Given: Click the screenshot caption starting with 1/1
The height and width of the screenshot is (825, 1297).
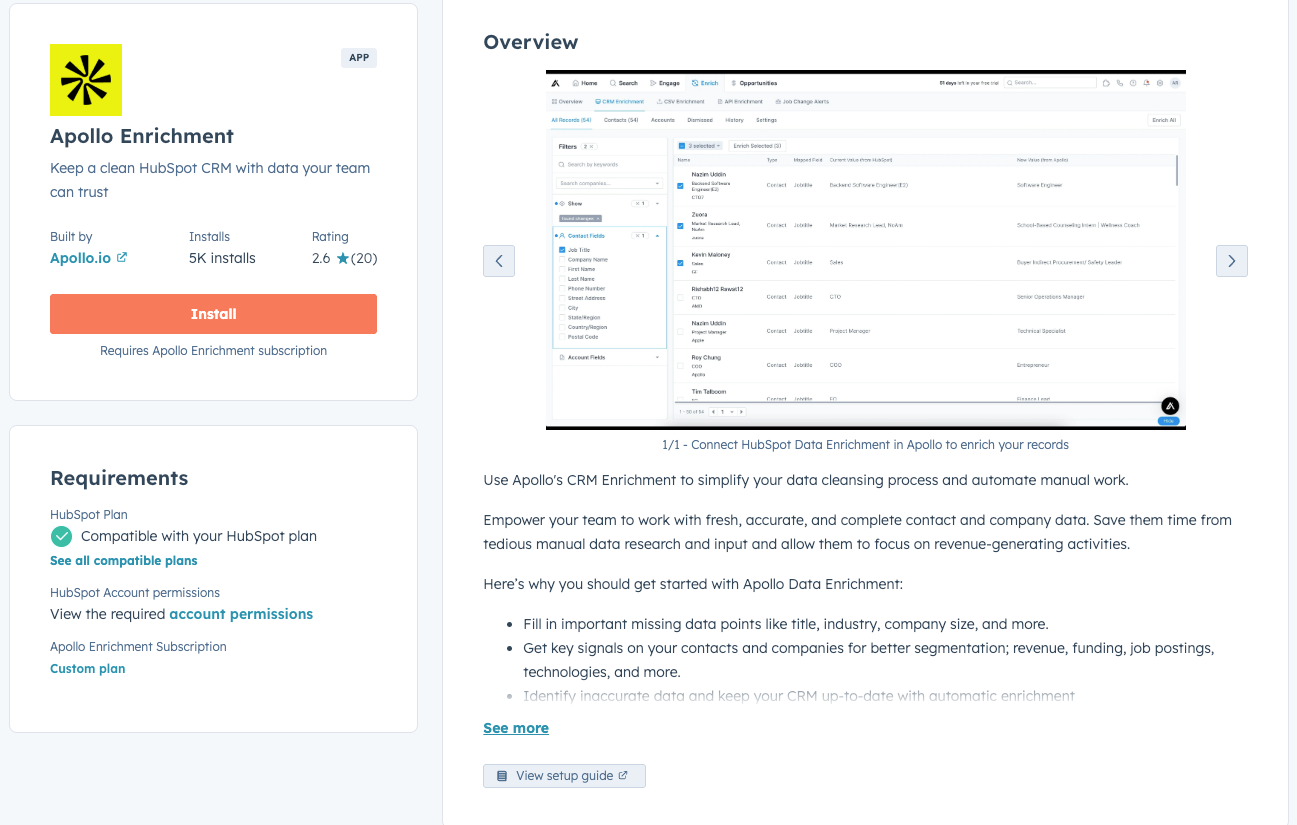Looking at the screenshot, I should tap(865, 445).
